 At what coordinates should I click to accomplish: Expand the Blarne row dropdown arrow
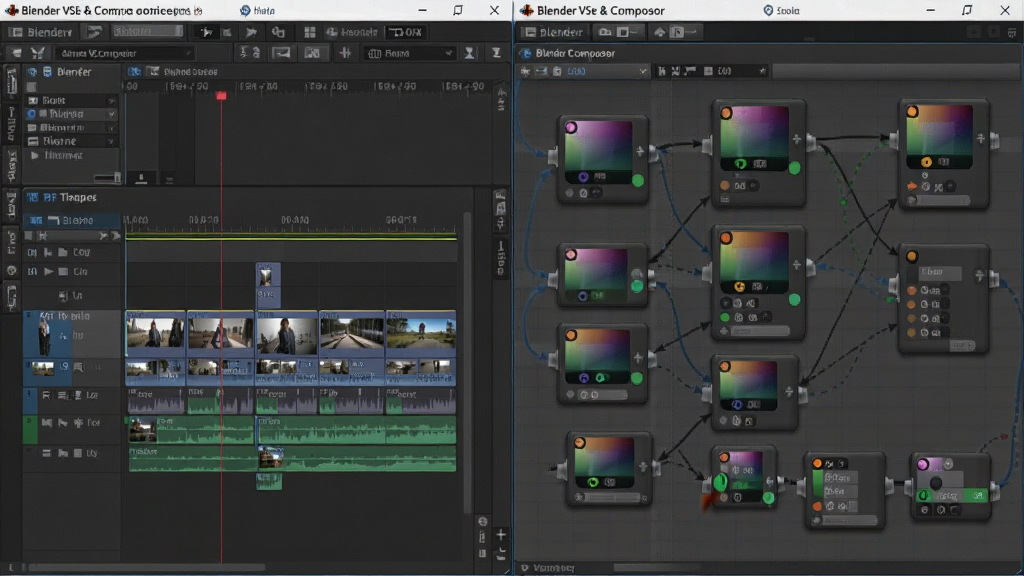pos(112,141)
